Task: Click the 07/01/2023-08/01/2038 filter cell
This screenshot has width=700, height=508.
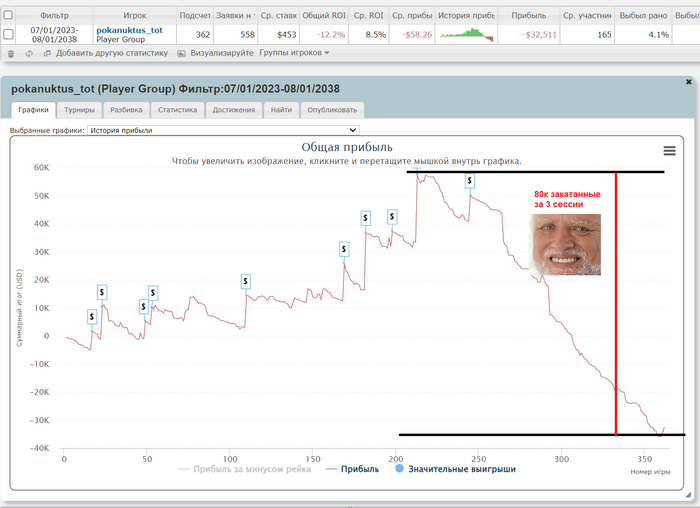Action: coord(54,34)
